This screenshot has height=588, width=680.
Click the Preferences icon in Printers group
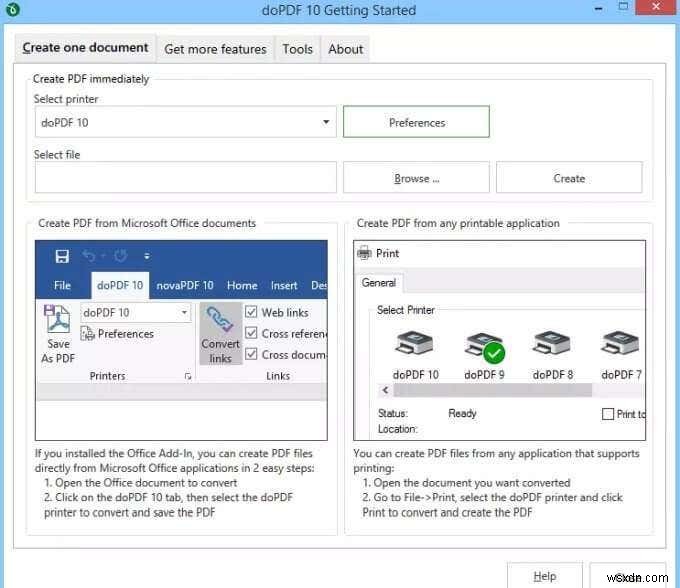coord(87,333)
